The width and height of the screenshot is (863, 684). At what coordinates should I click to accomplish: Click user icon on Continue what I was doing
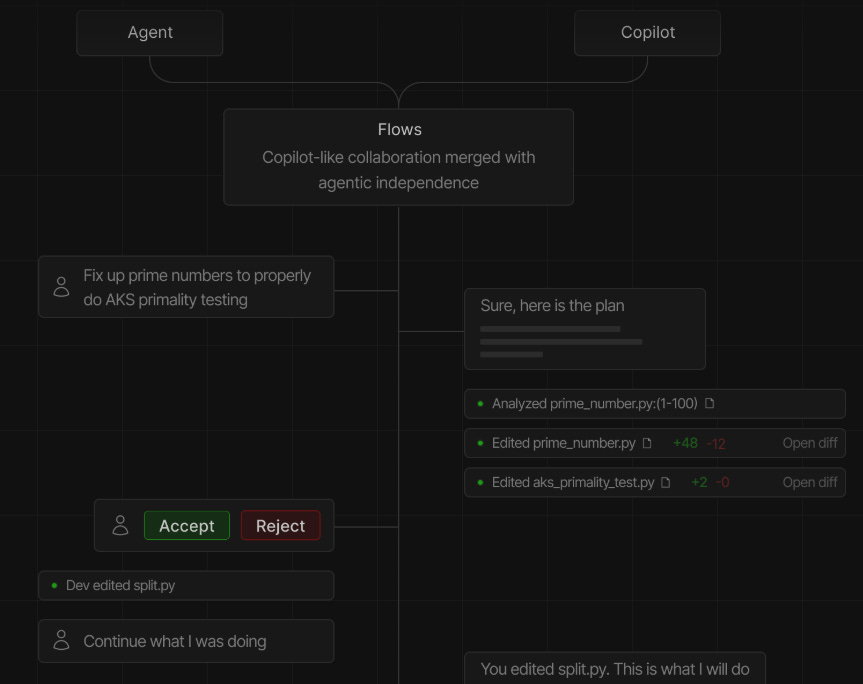61,640
